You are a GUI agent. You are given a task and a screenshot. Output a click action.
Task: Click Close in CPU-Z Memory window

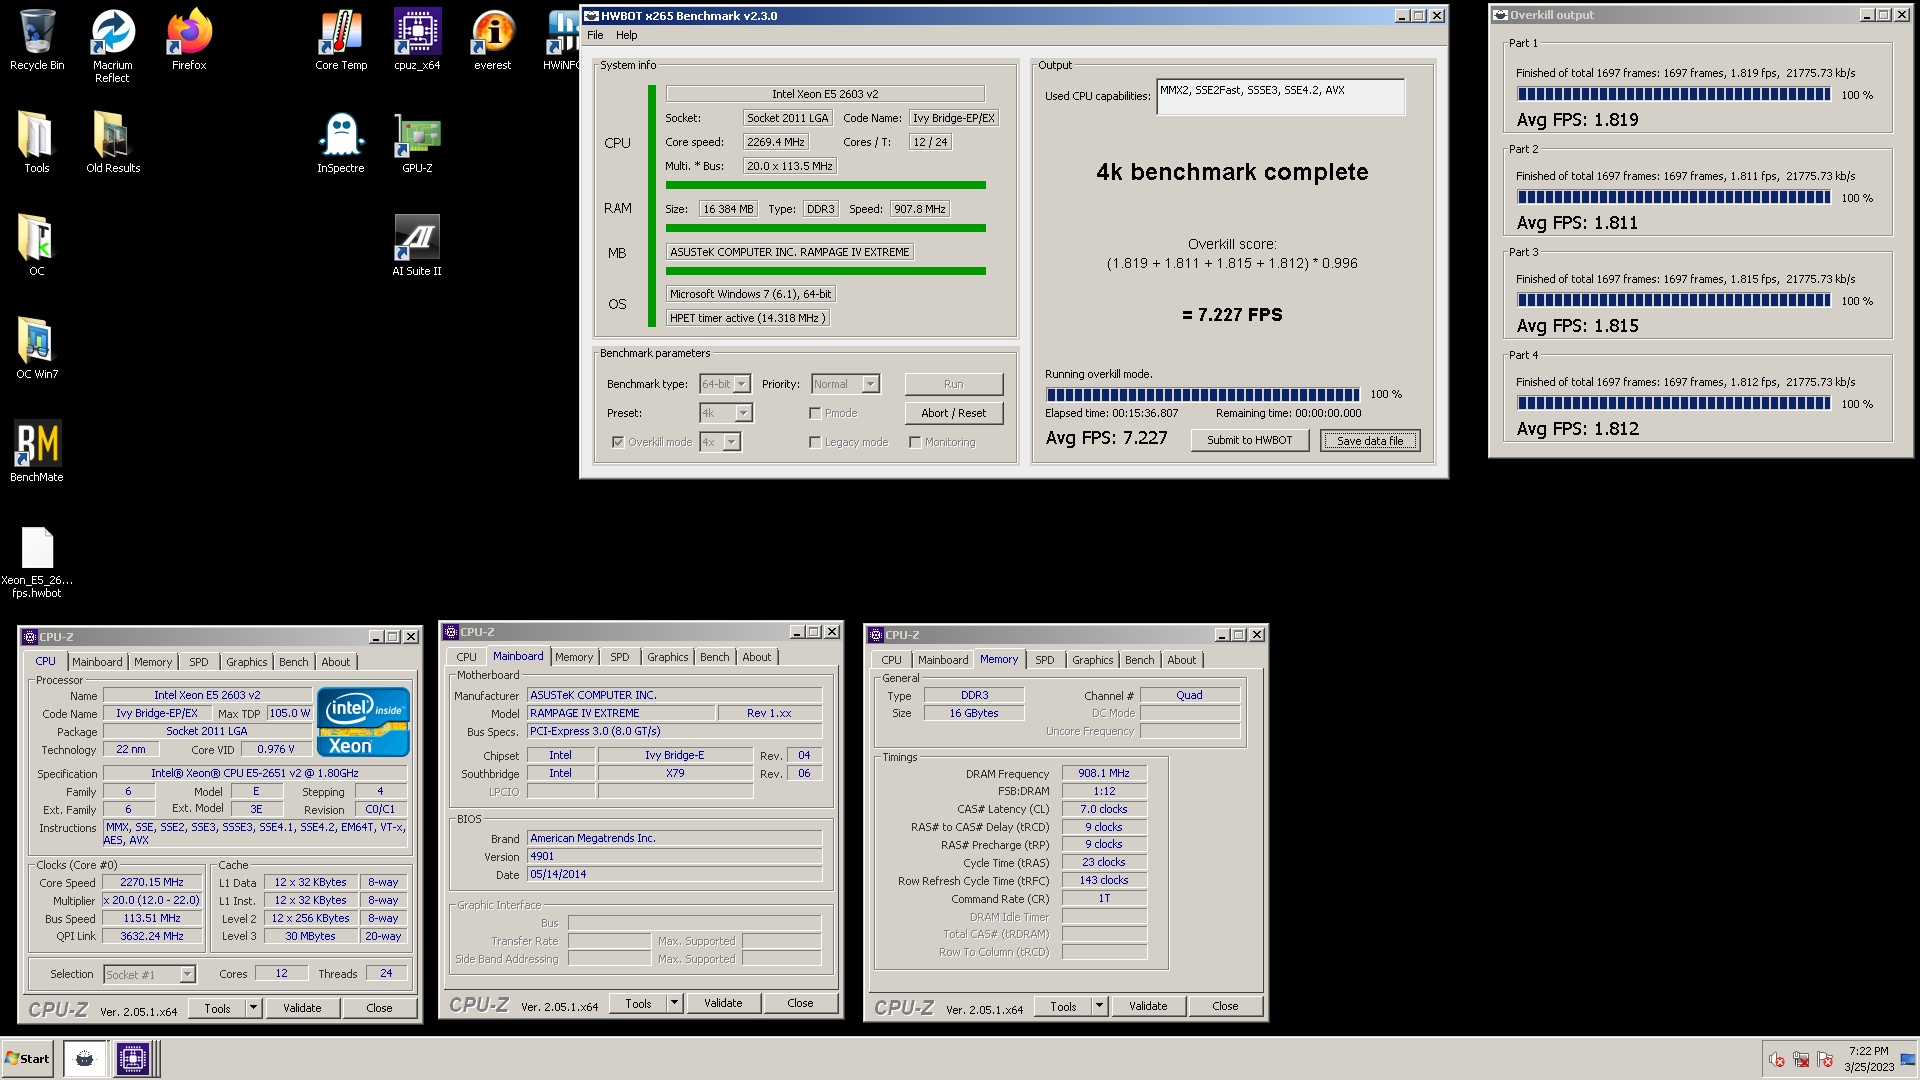(1225, 1006)
